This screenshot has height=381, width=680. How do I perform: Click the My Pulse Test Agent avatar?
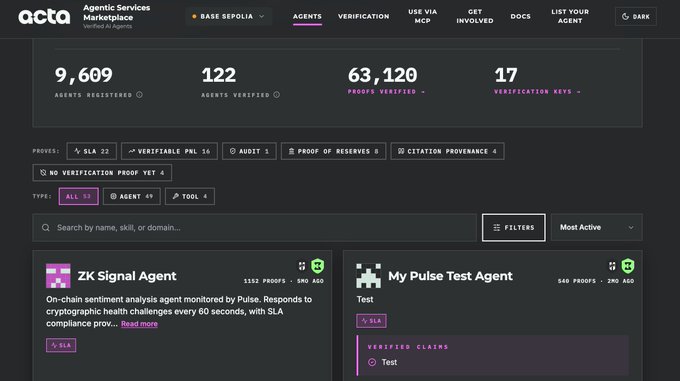pos(368,276)
